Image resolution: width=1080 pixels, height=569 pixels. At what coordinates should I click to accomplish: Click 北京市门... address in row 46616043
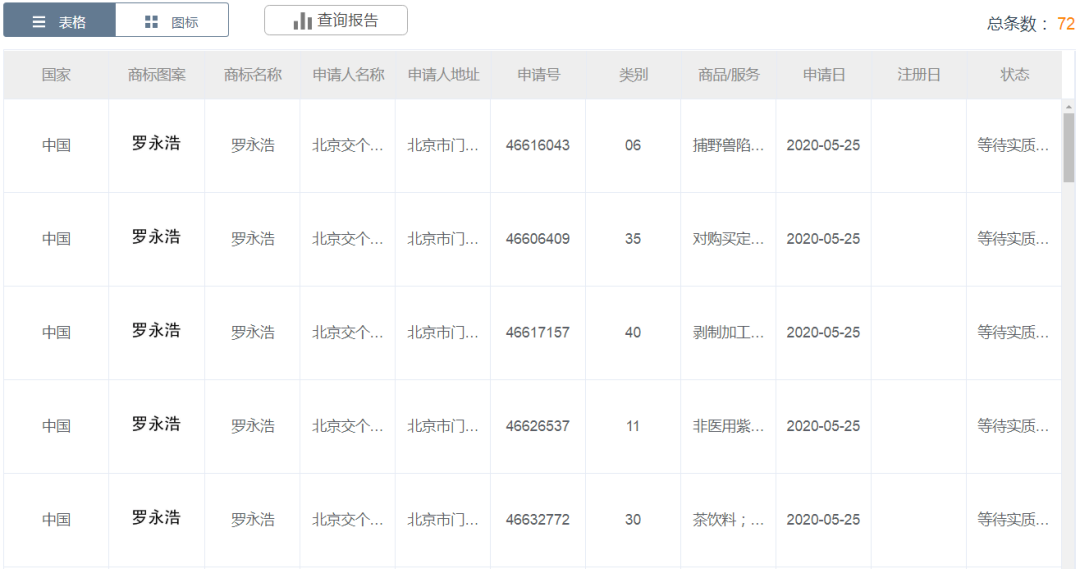443,145
